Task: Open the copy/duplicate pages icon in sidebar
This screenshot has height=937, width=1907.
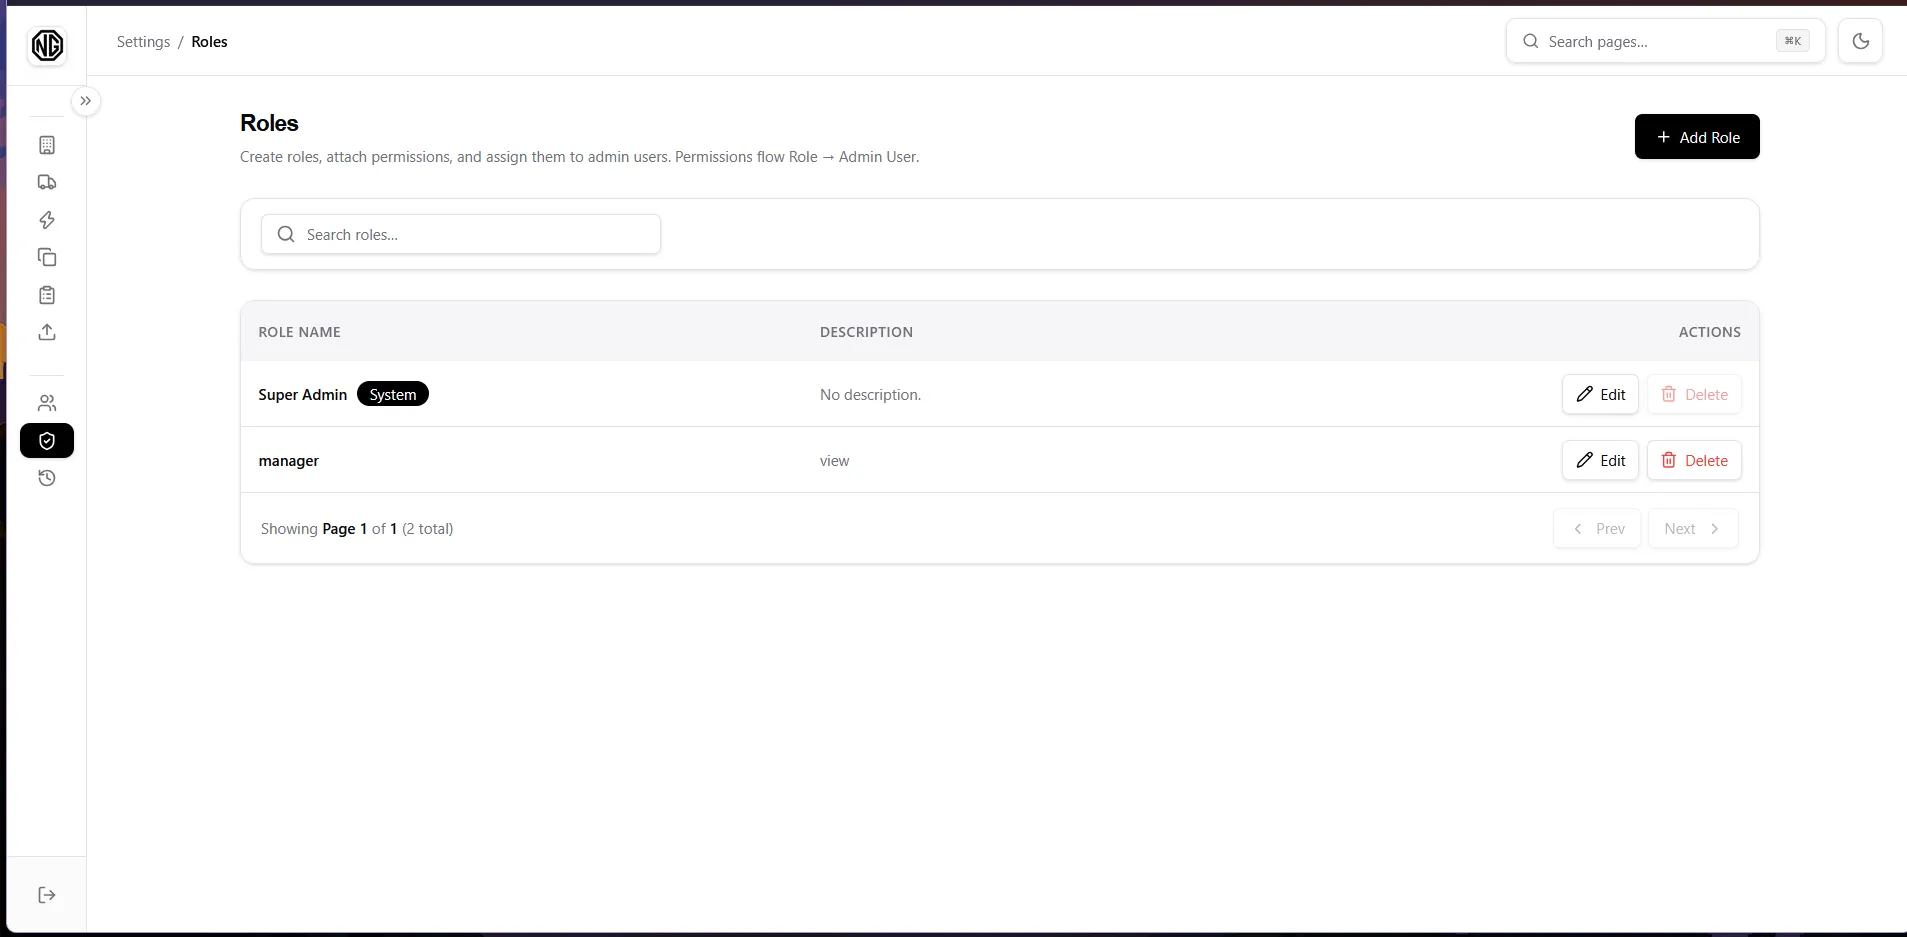Action: point(47,257)
